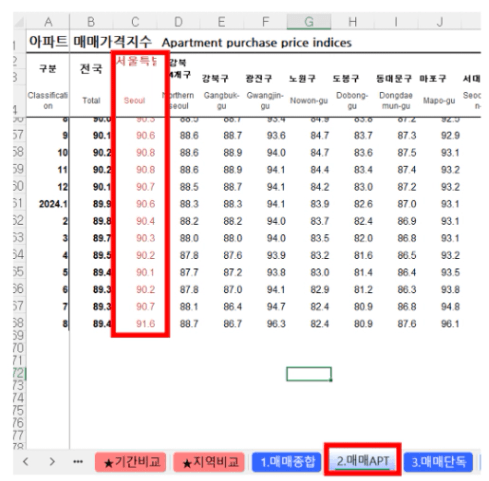Click the Gwangjin-gu header label

[265, 100]
